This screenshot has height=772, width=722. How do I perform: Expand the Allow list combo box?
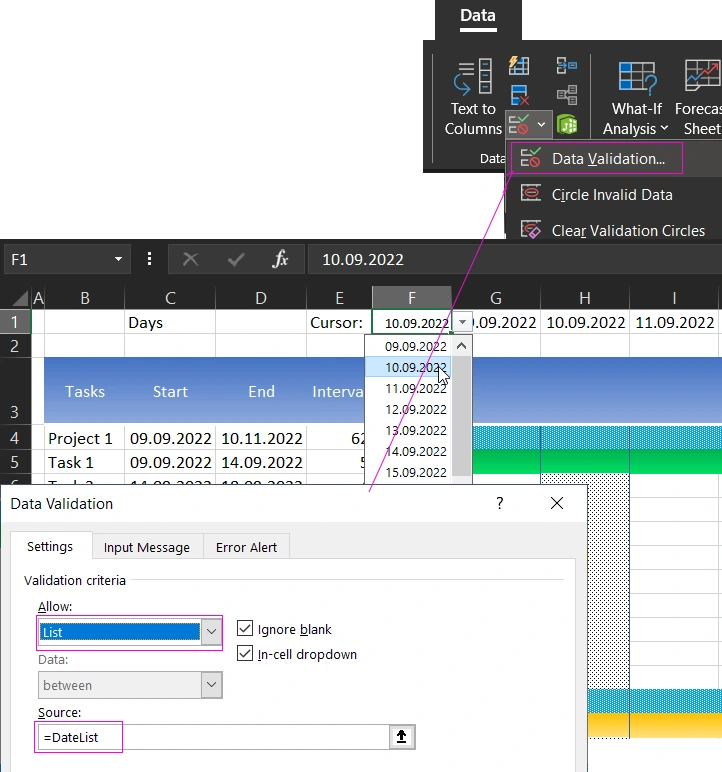211,632
